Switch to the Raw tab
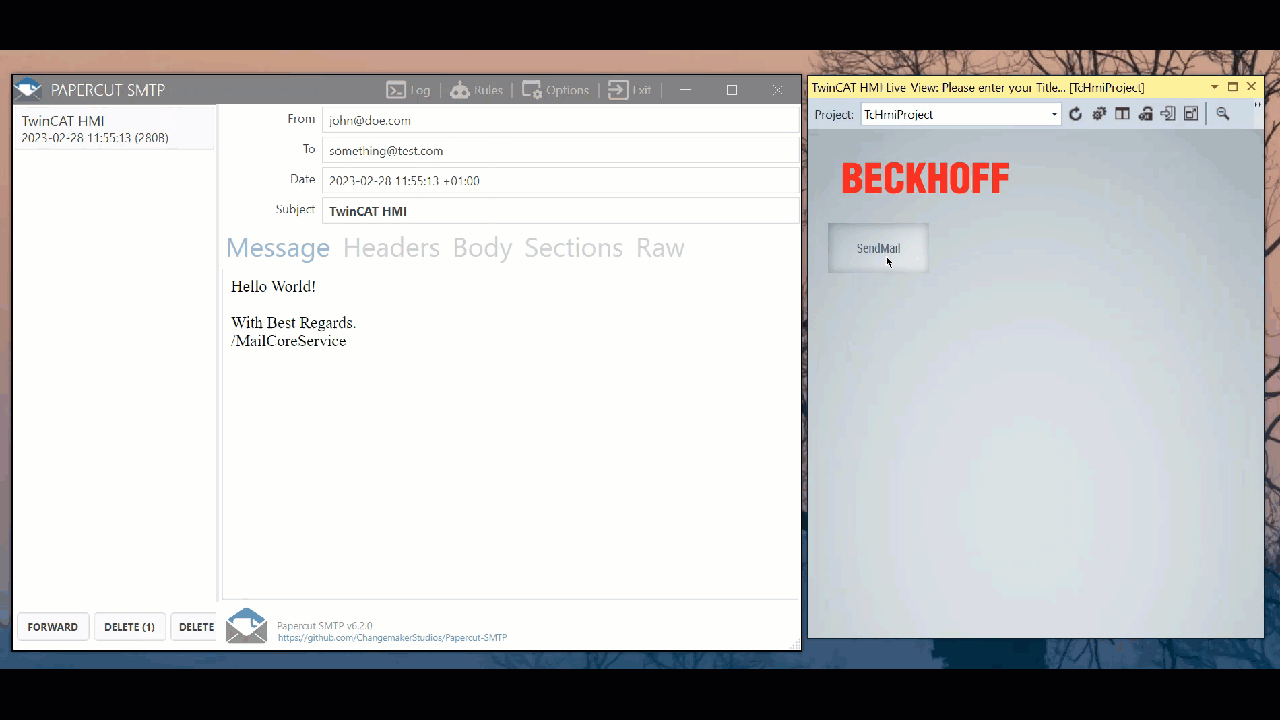 coord(660,248)
